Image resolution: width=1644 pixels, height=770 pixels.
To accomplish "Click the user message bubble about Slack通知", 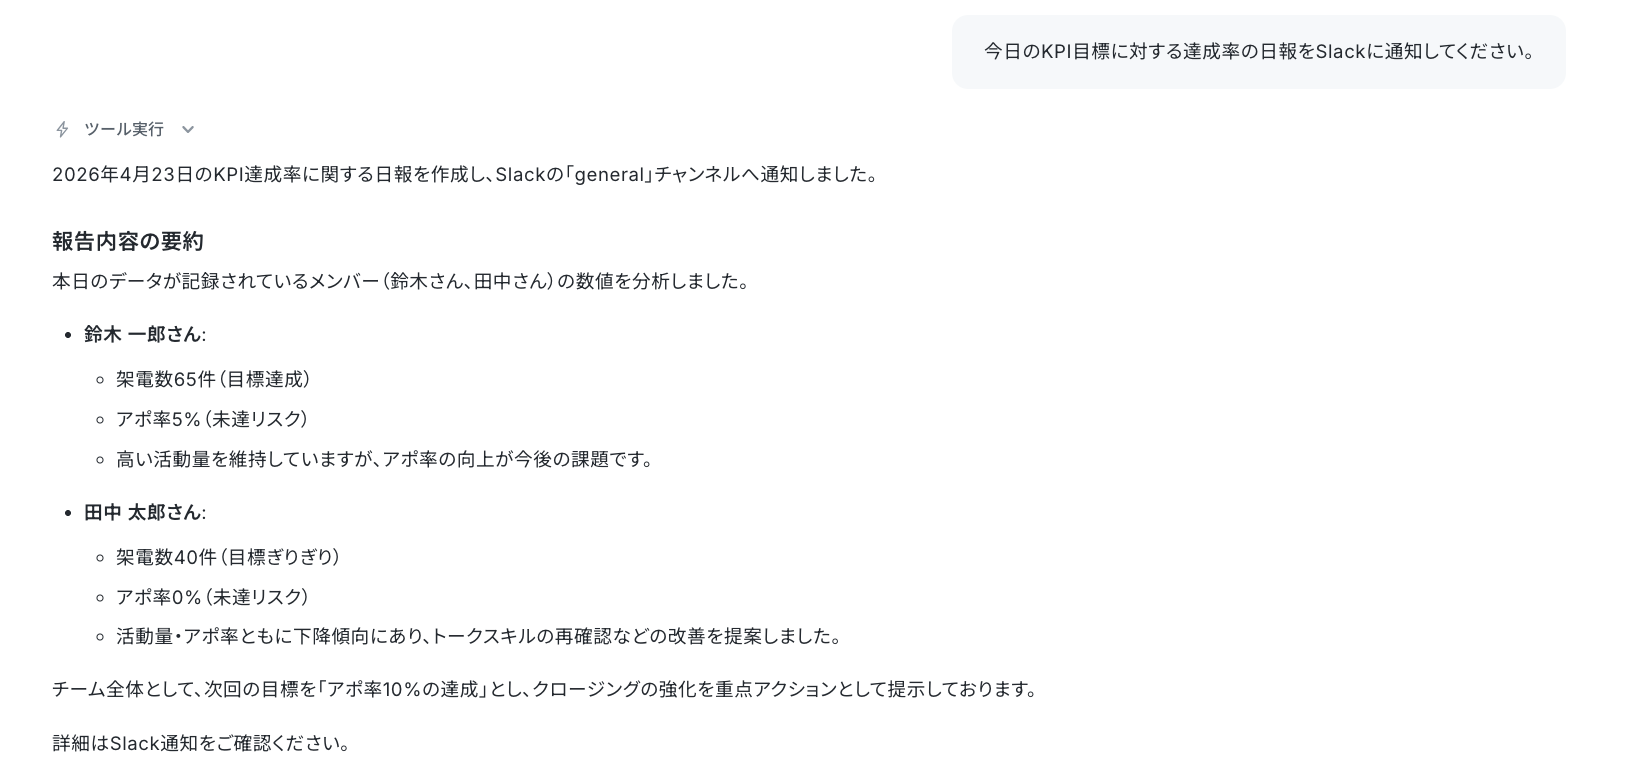I will coord(1258,52).
